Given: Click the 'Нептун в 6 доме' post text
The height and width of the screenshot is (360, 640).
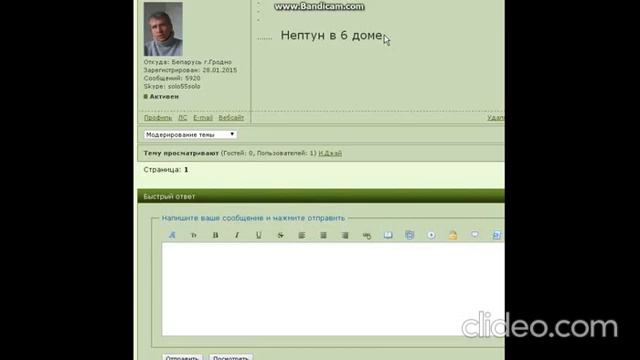Looking at the screenshot, I should click(331, 36).
